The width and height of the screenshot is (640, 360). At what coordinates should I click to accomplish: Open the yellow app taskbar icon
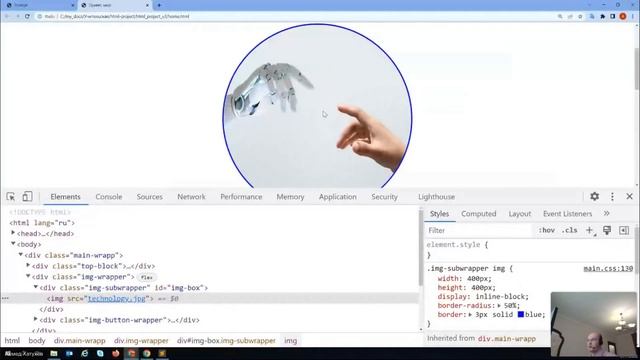[x=162, y=353]
